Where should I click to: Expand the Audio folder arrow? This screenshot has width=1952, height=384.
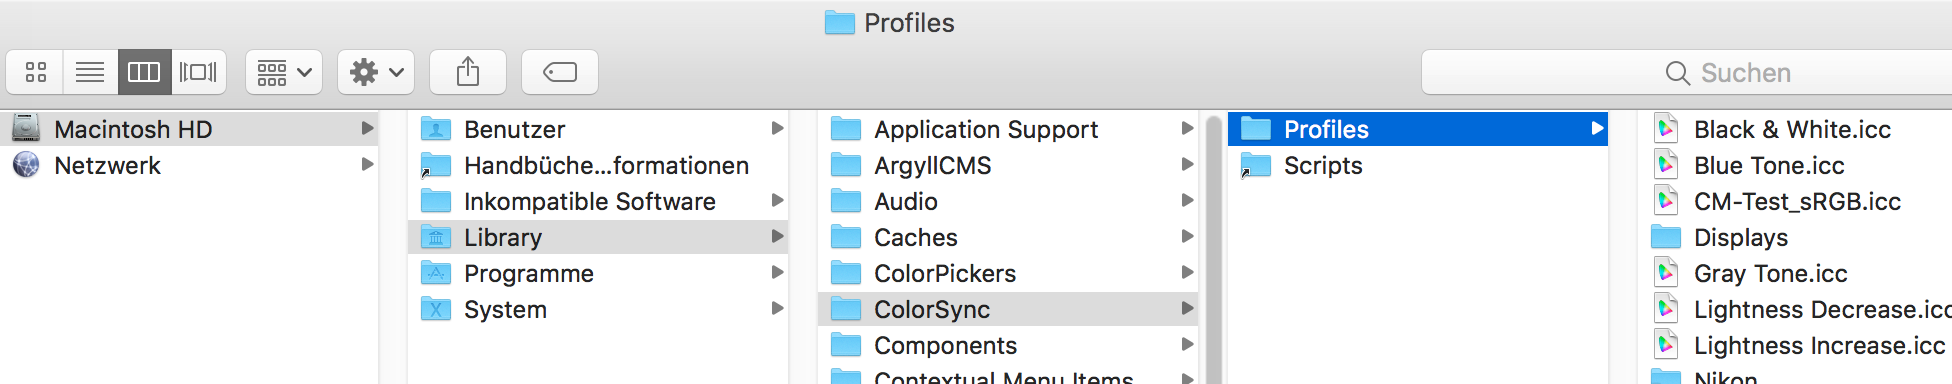1187,200
